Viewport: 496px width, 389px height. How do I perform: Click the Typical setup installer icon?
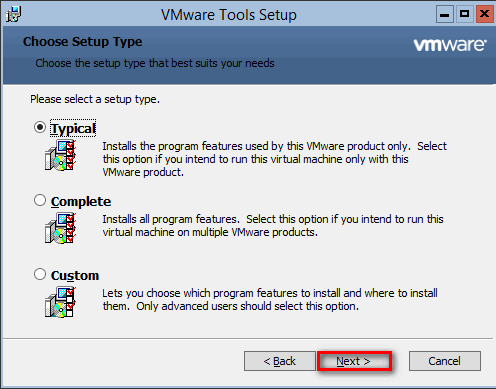(x=60, y=155)
